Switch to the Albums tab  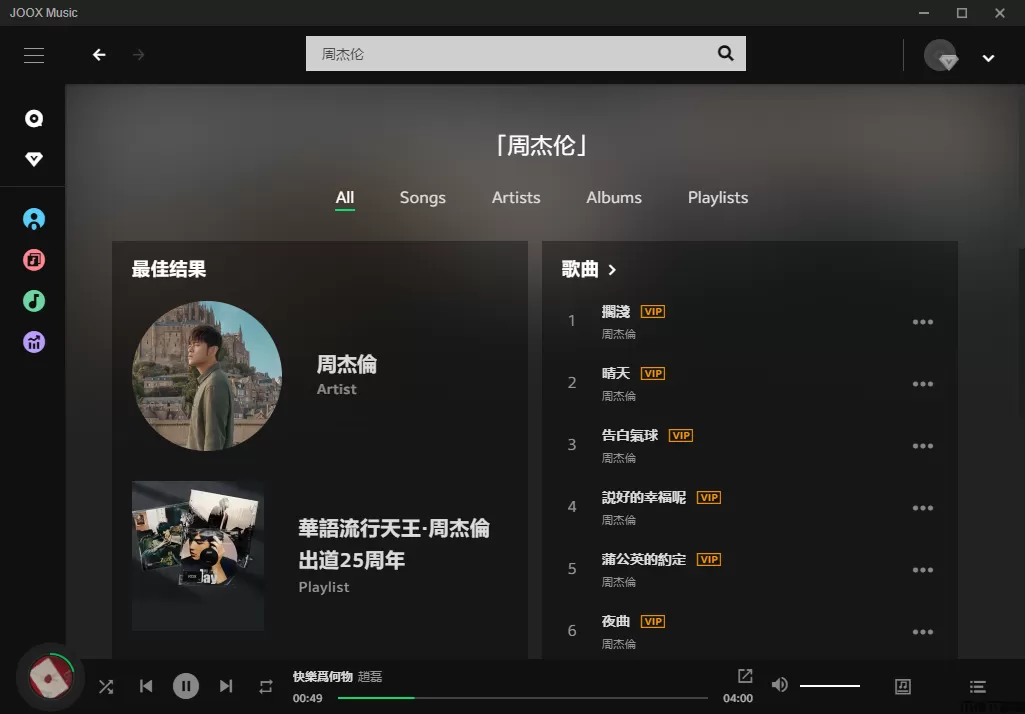614,197
